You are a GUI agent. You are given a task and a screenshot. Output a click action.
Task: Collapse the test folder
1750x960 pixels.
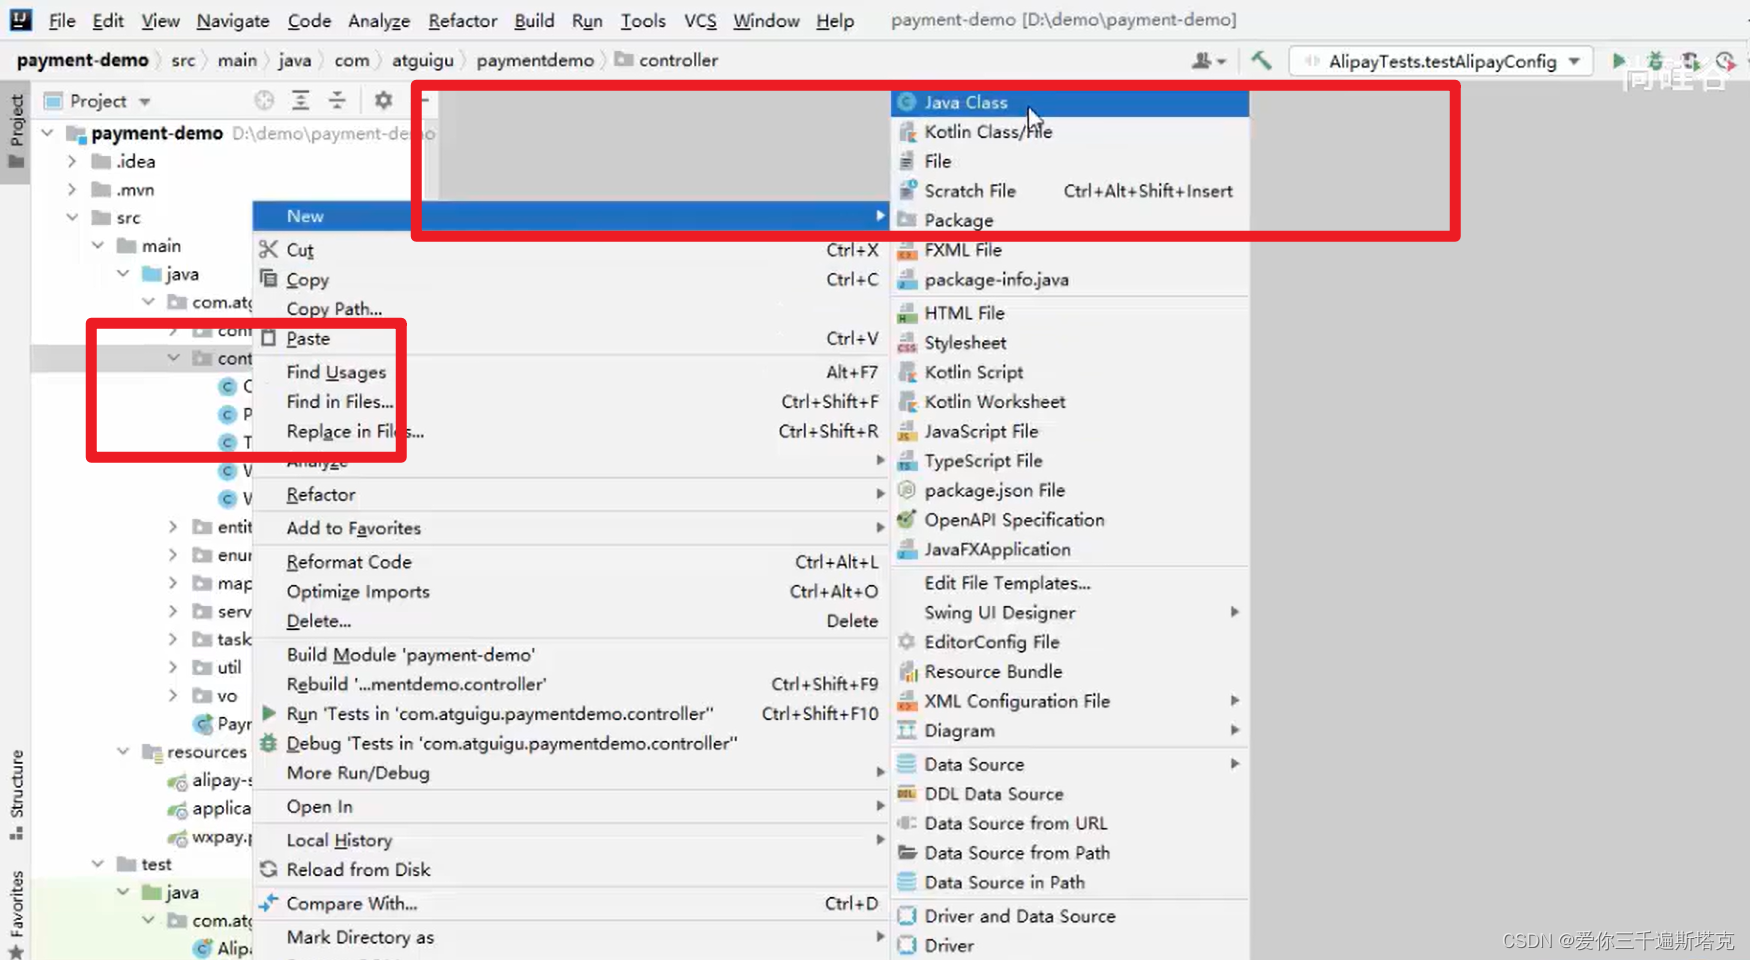(x=98, y=863)
